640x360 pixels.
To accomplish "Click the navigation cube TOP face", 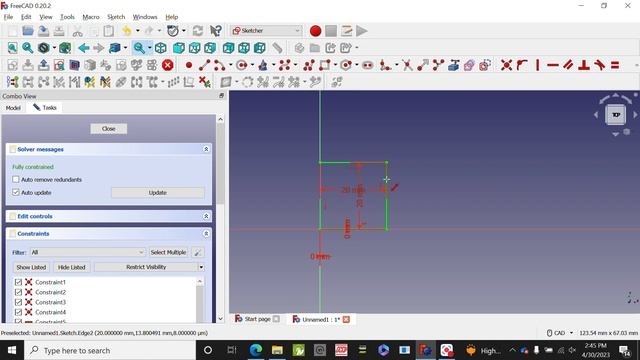I will pyautogui.click(x=616, y=115).
